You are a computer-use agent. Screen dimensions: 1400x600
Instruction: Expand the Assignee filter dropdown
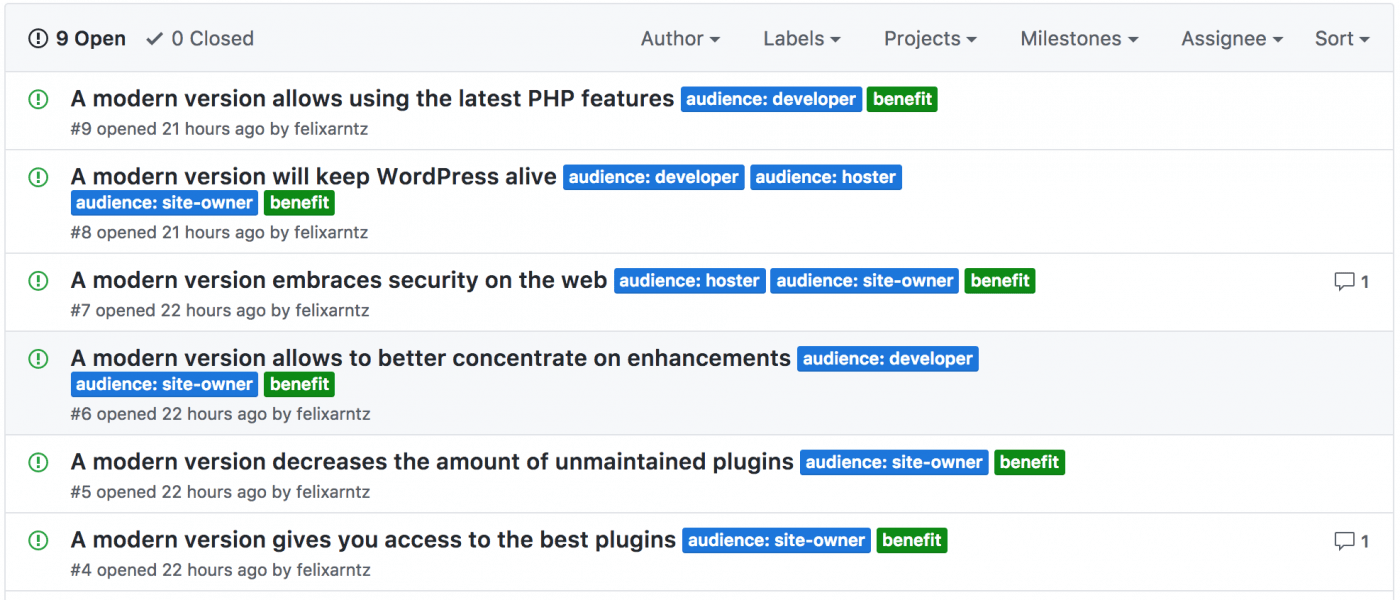(x=1231, y=39)
